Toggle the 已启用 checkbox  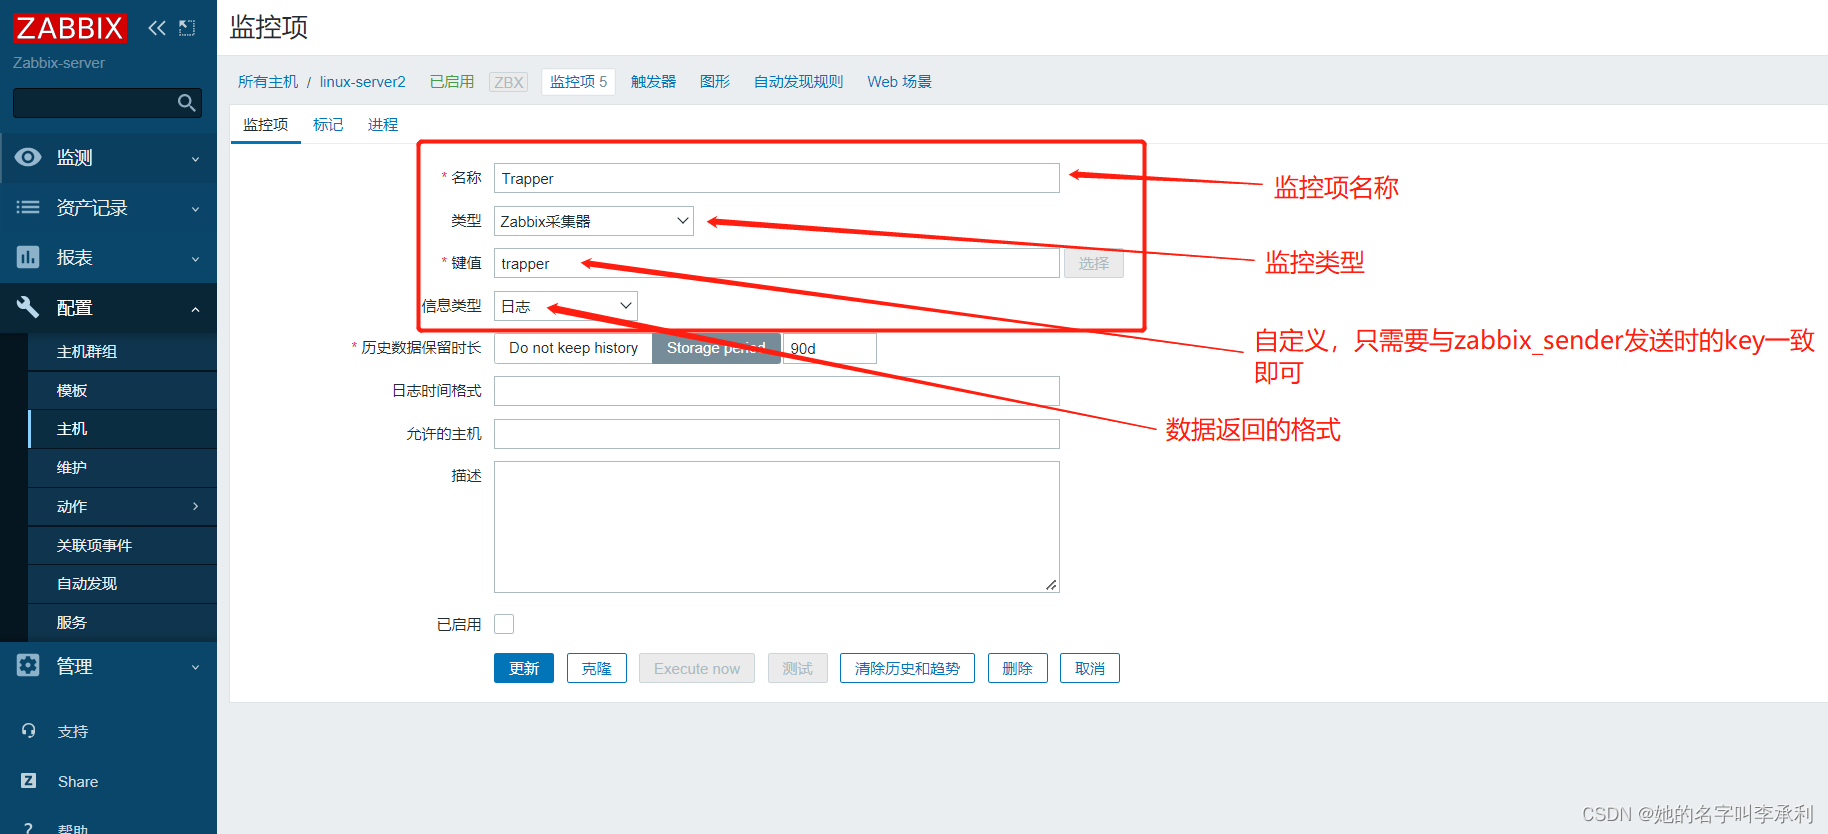[504, 624]
